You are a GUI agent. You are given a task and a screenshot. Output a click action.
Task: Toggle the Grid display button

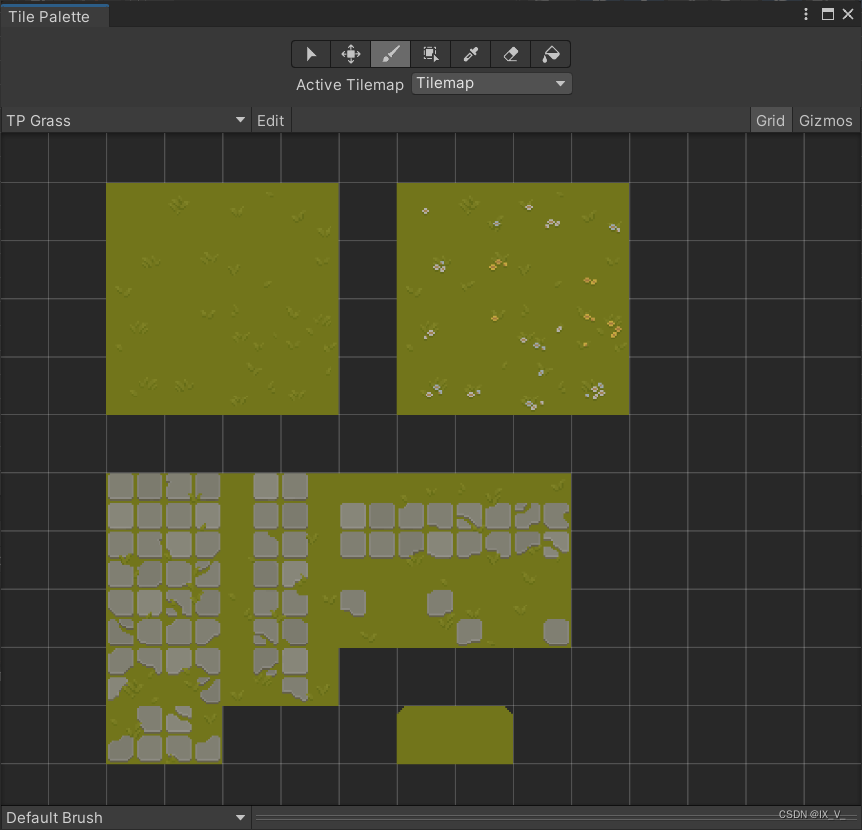click(x=770, y=120)
